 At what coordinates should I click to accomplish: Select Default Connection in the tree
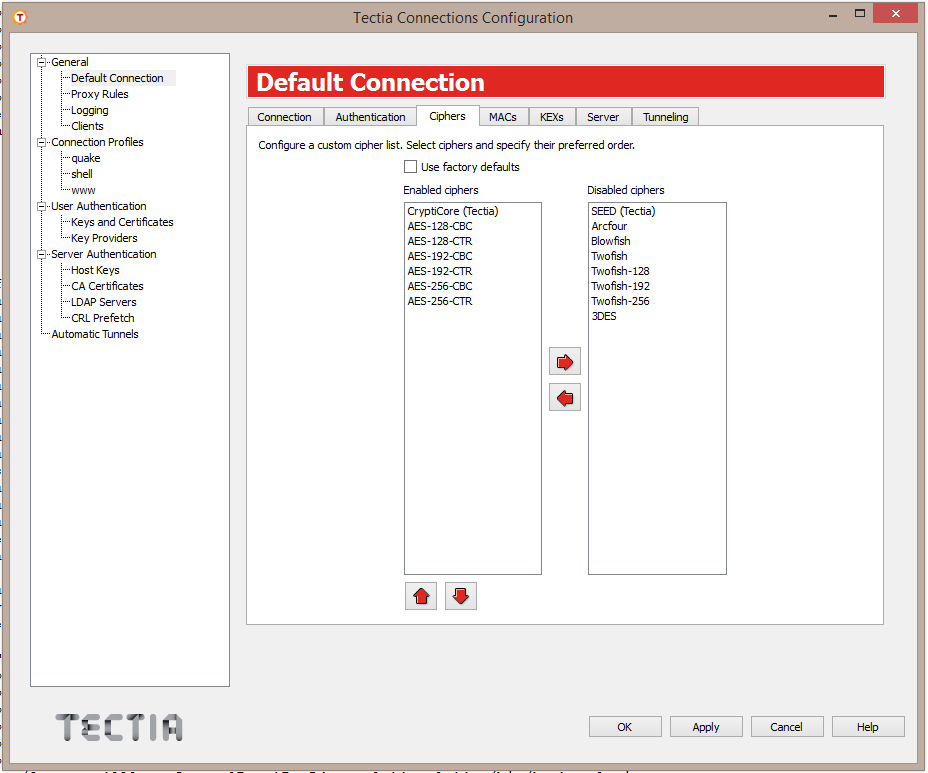point(117,78)
